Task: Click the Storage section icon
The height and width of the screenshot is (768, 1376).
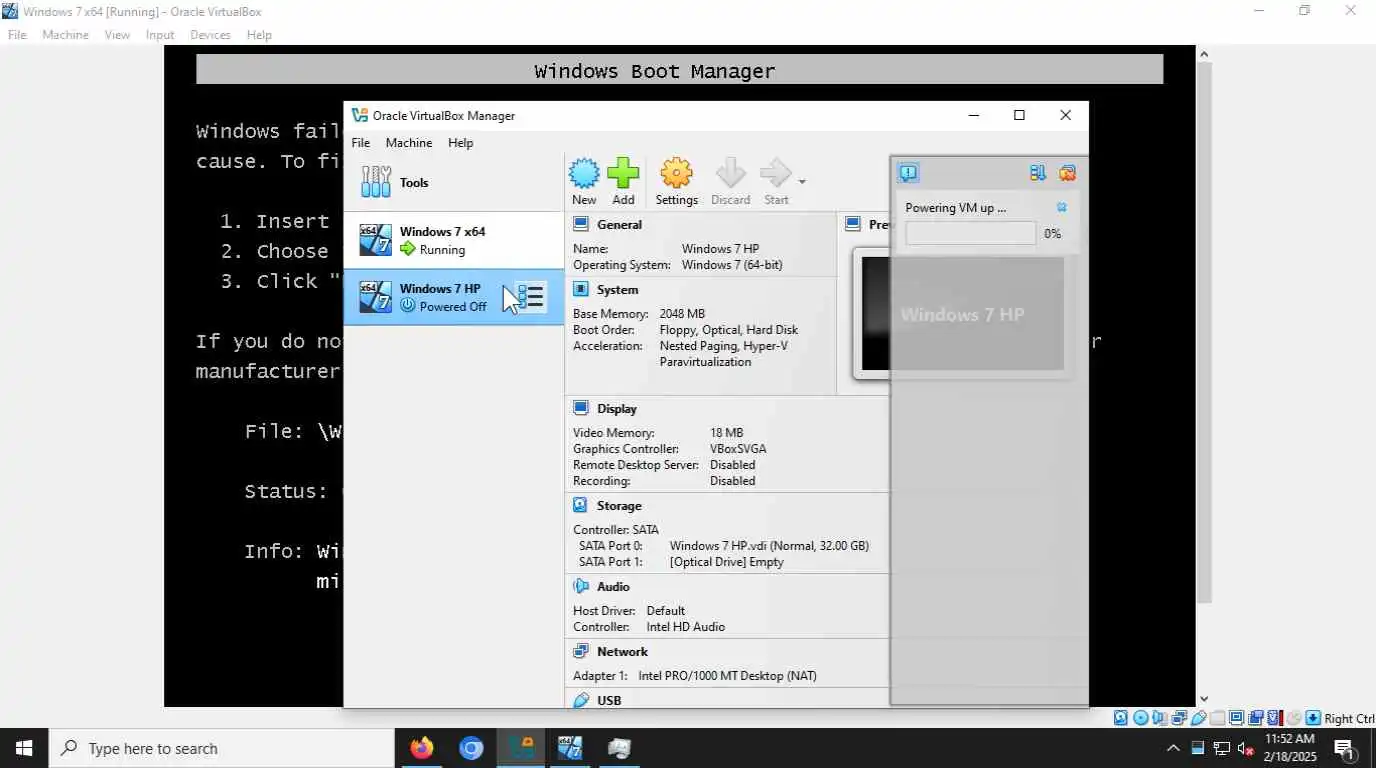Action: click(581, 506)
